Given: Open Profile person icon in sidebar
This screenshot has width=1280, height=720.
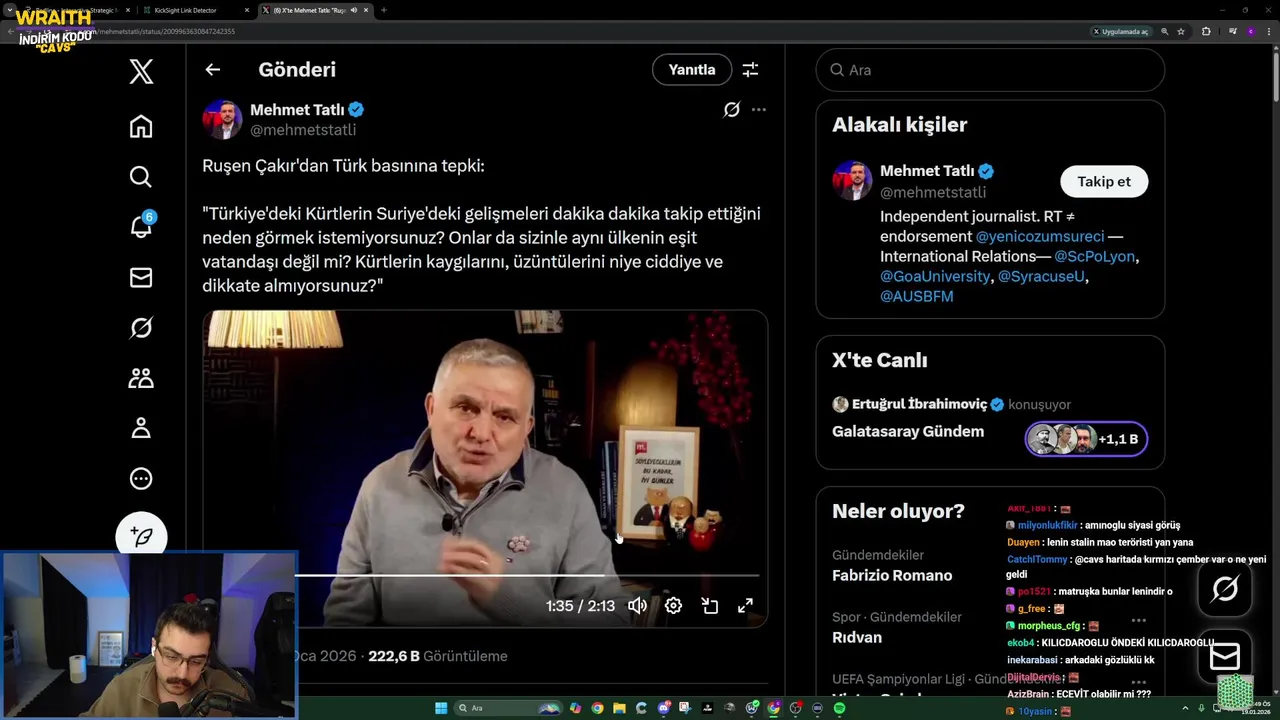Looking at the screenshot, I should click(x=141, y=428).
